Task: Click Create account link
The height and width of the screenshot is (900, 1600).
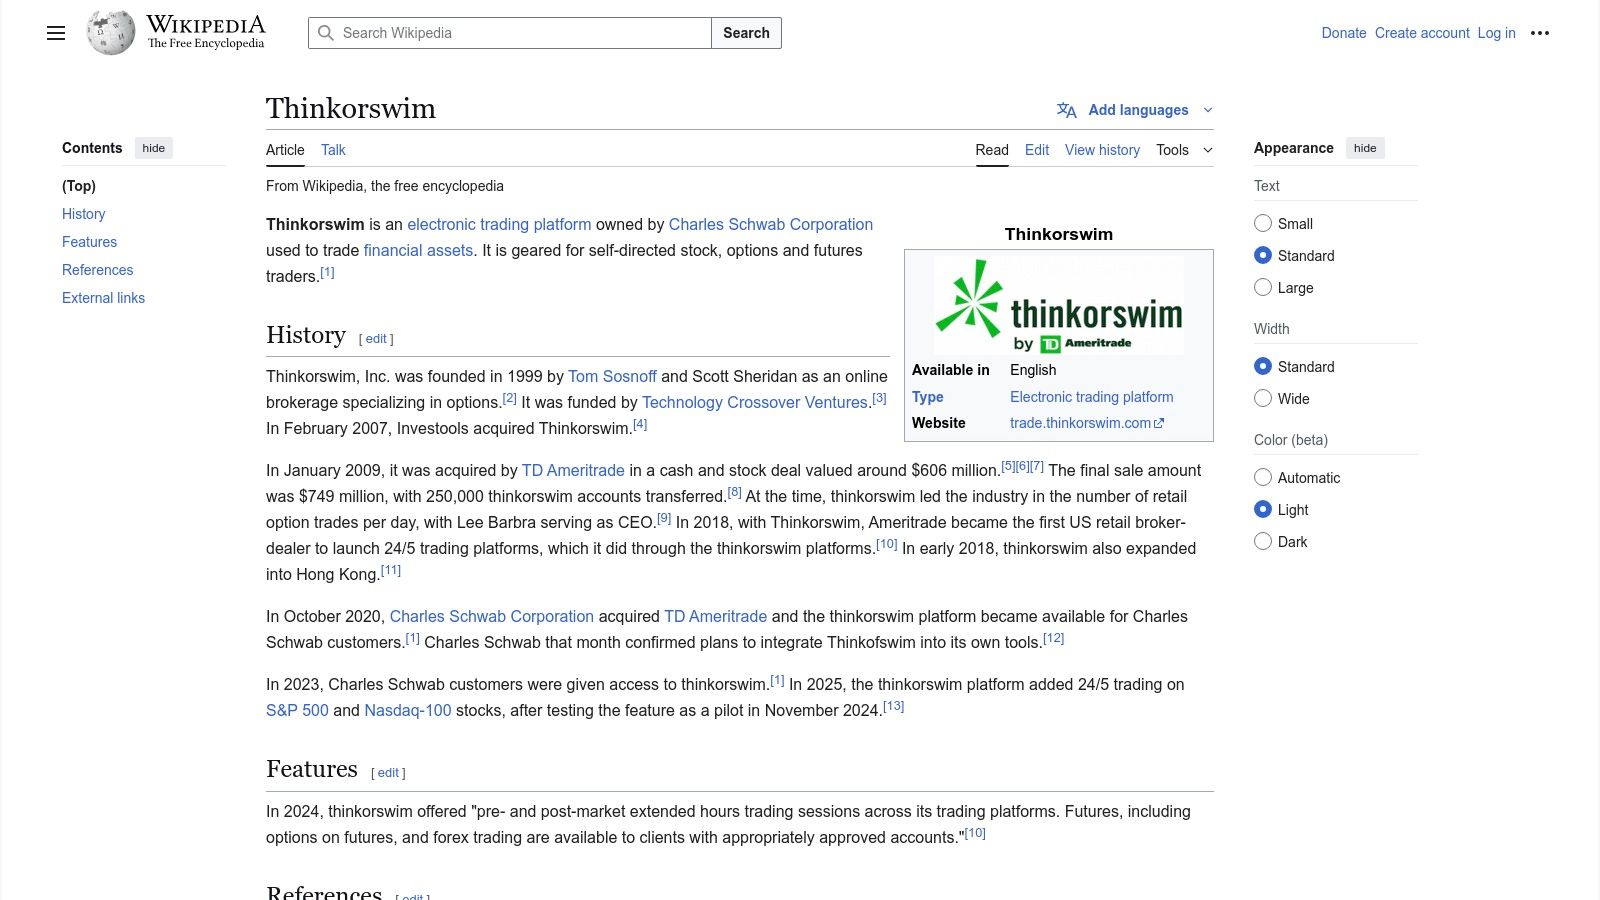Action: tap(1422, 33)
